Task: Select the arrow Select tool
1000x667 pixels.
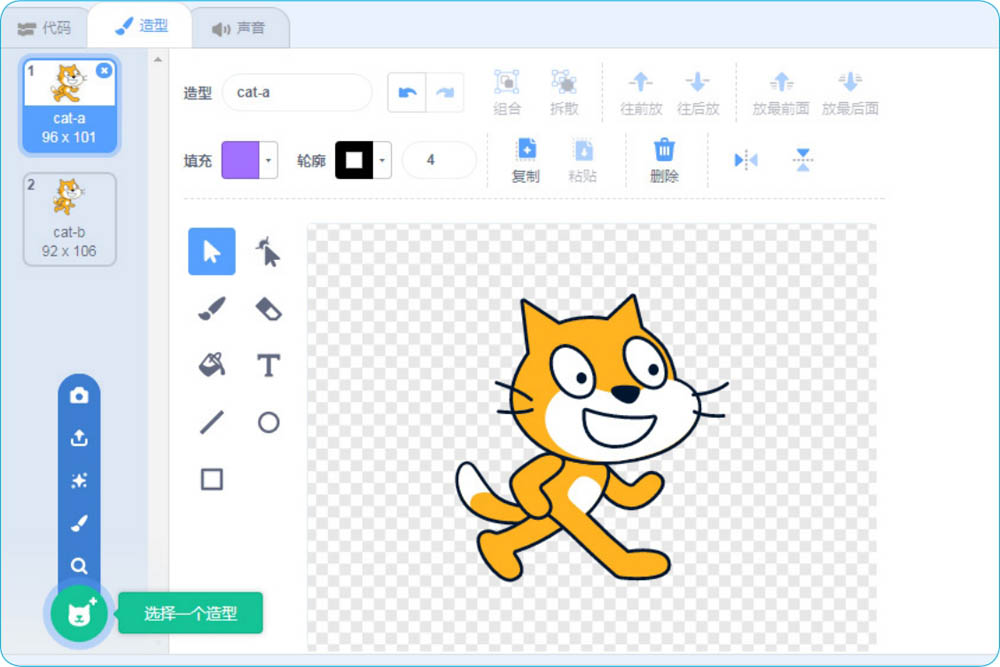Action: coord(212,251)
